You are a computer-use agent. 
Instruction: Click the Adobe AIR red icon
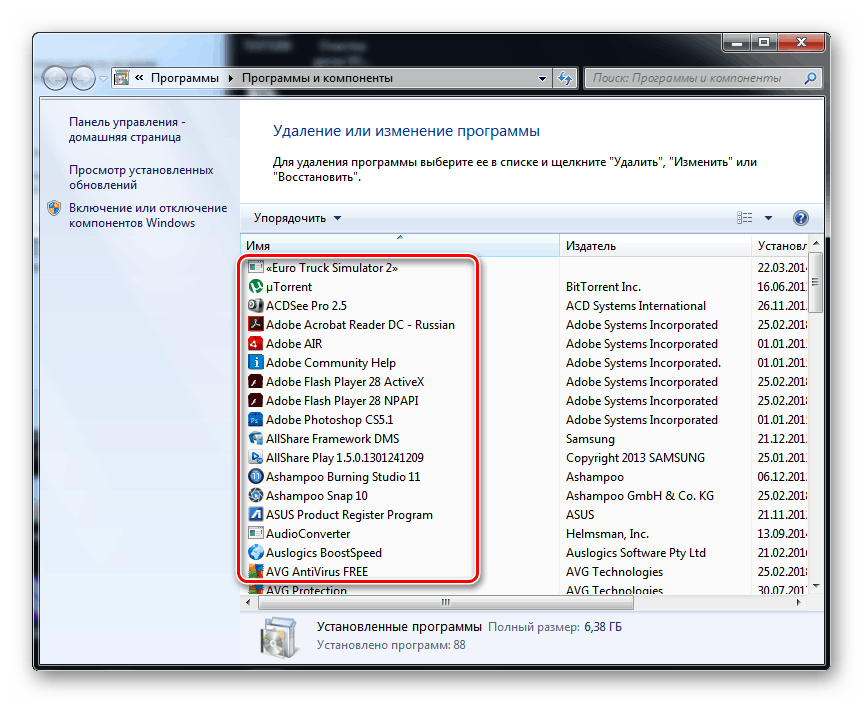point(256,344)
